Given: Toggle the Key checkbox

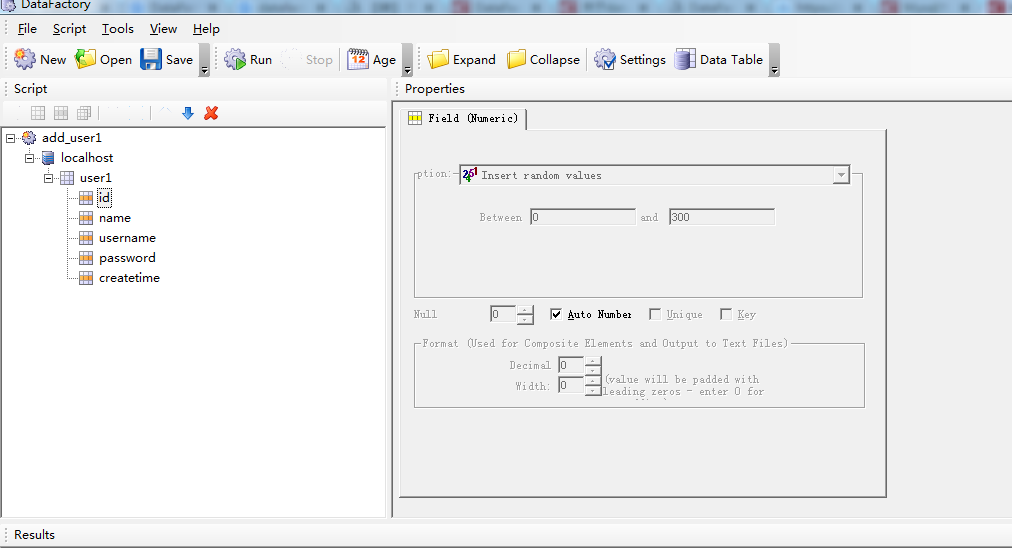Looking at the screenshot, I should [x=726, y=314].
